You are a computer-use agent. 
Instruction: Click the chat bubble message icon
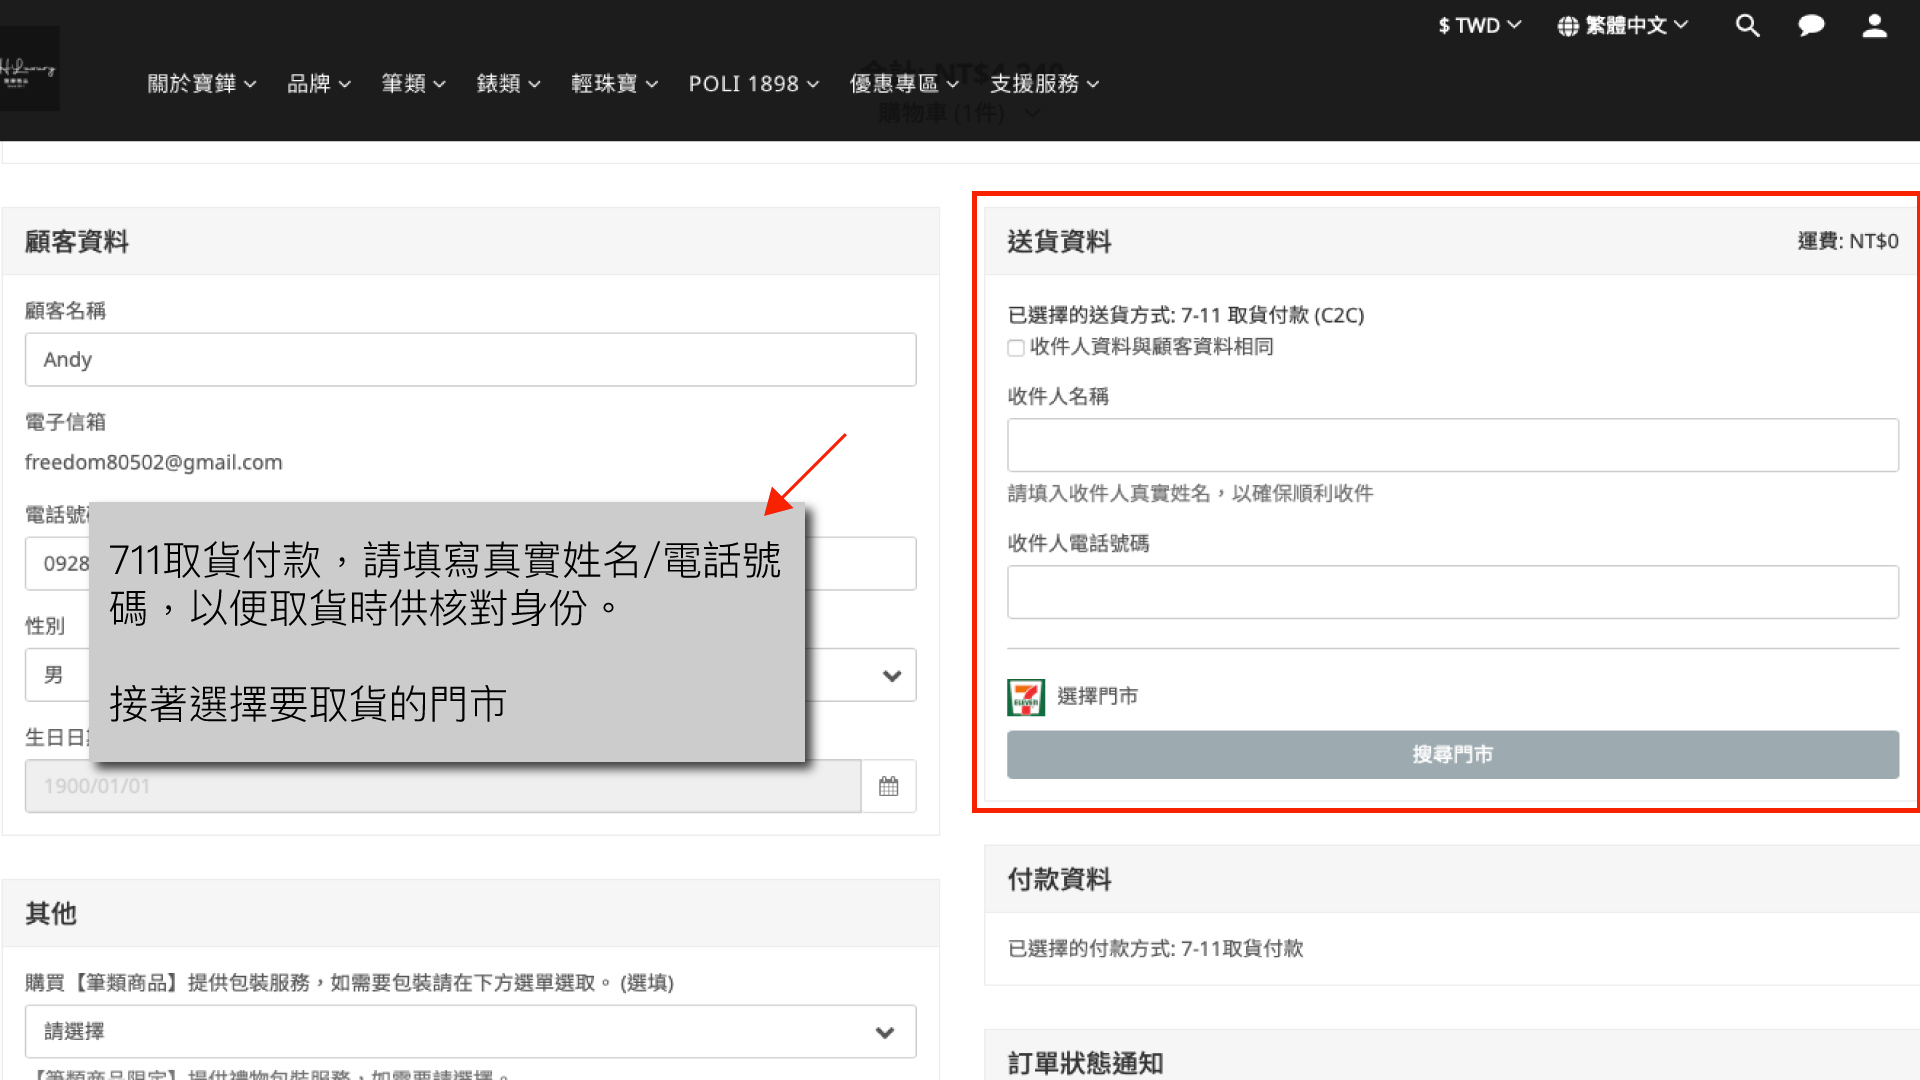point(1811,26)
